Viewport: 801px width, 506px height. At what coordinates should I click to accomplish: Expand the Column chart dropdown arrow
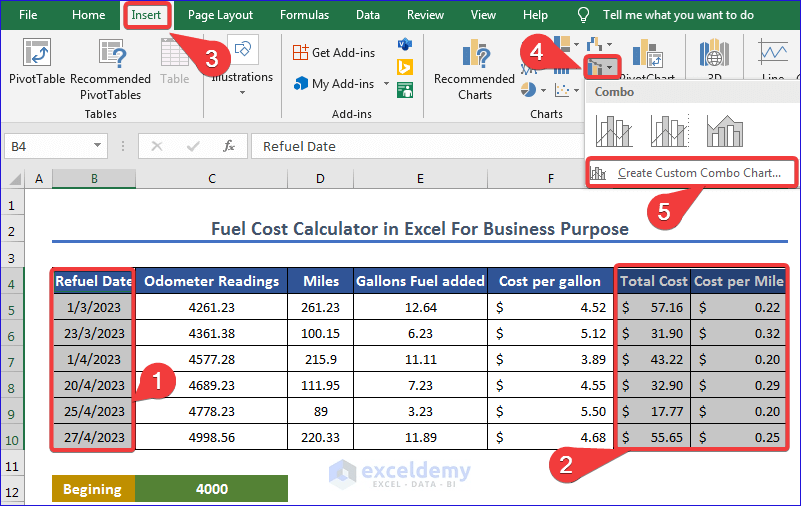tap(577, 44)
